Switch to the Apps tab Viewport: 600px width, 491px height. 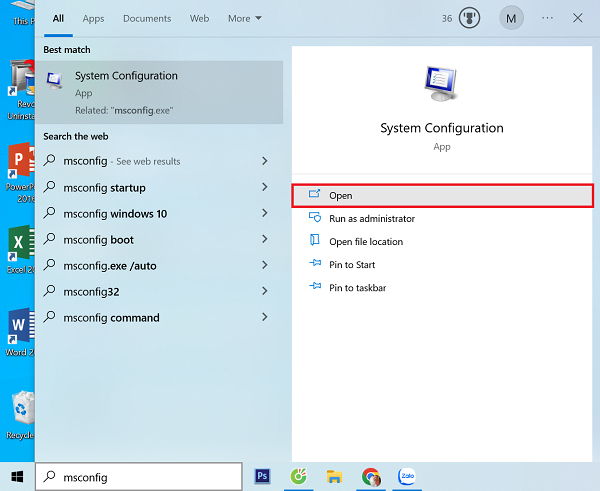[93, 18]
